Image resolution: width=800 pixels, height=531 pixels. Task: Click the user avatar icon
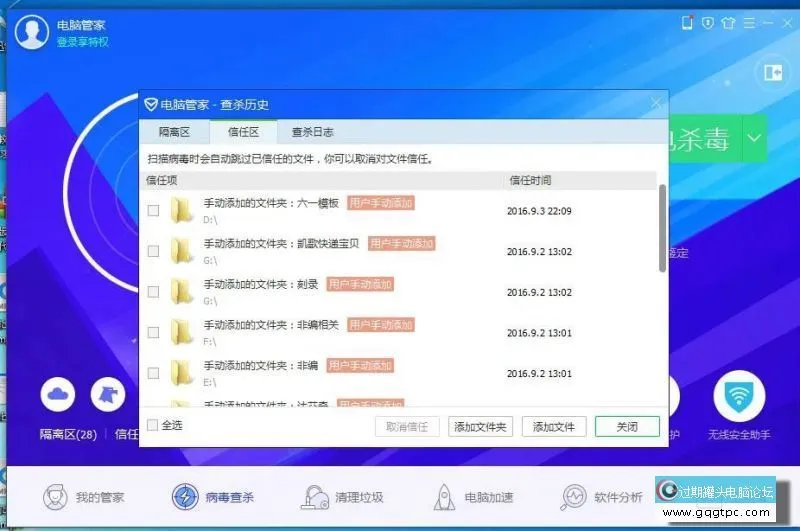click(32, 32)
